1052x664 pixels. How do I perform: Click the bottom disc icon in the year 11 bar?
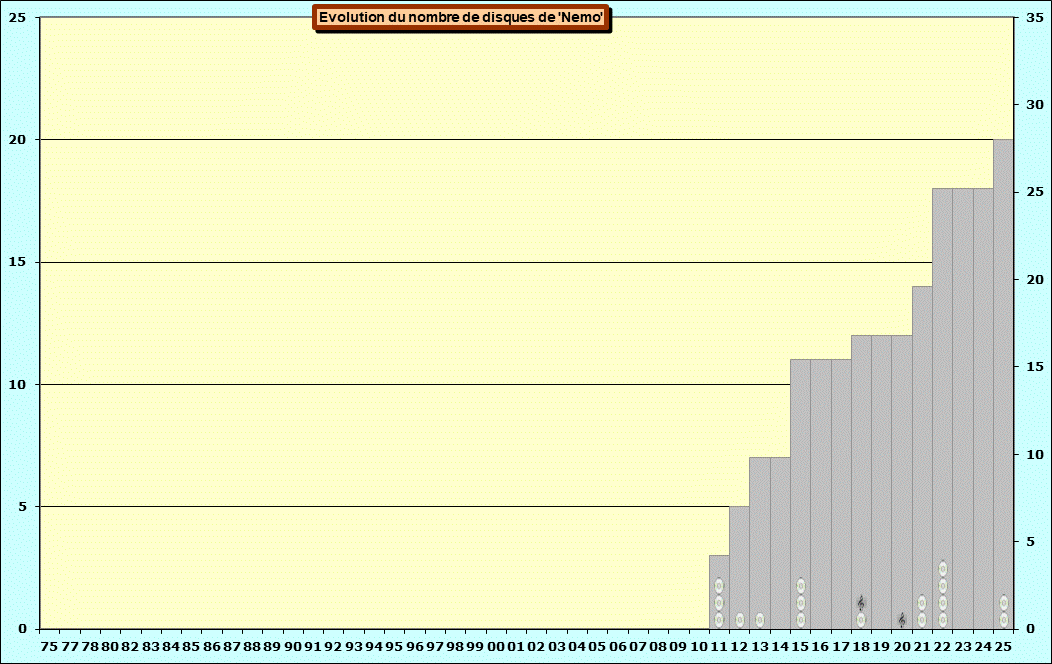click(x=719, y=620)
